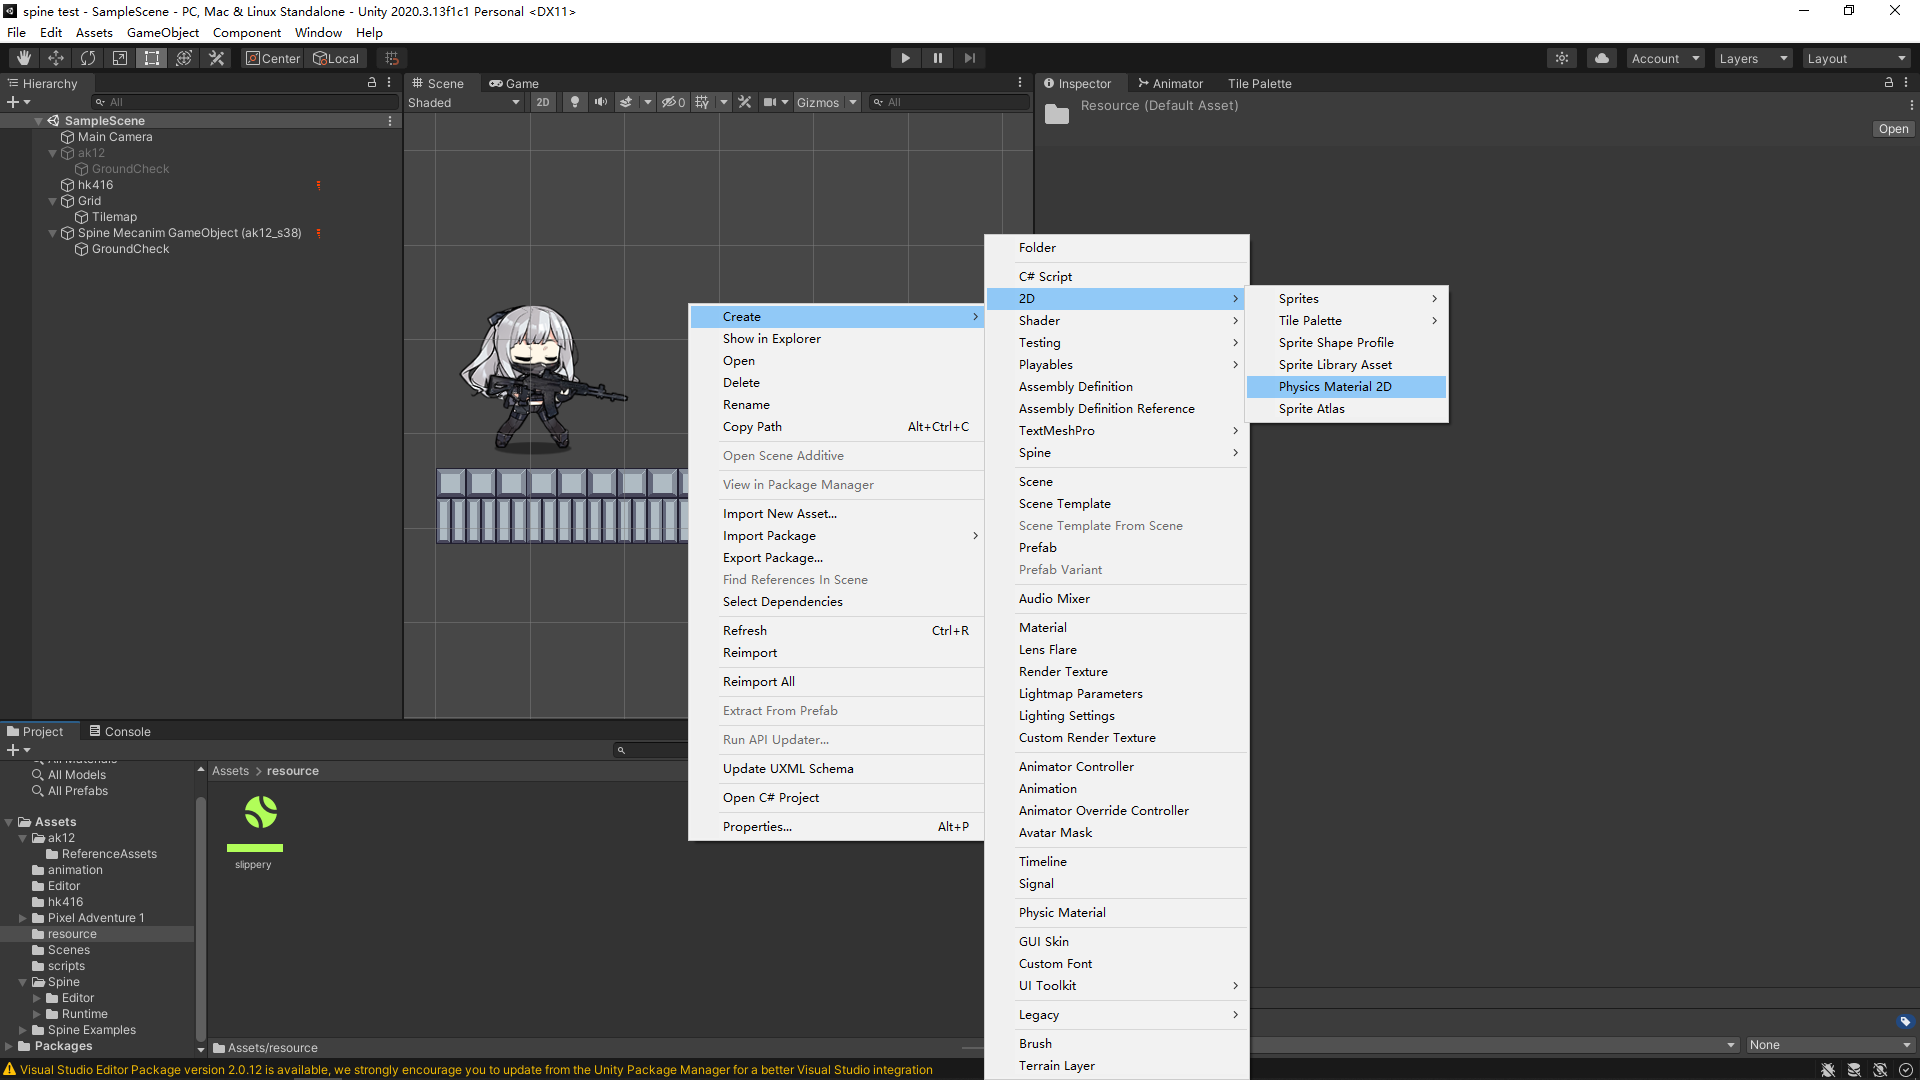1920x1080 pixels.
Task: Select the Move tool
Action: tap(55, 57)
